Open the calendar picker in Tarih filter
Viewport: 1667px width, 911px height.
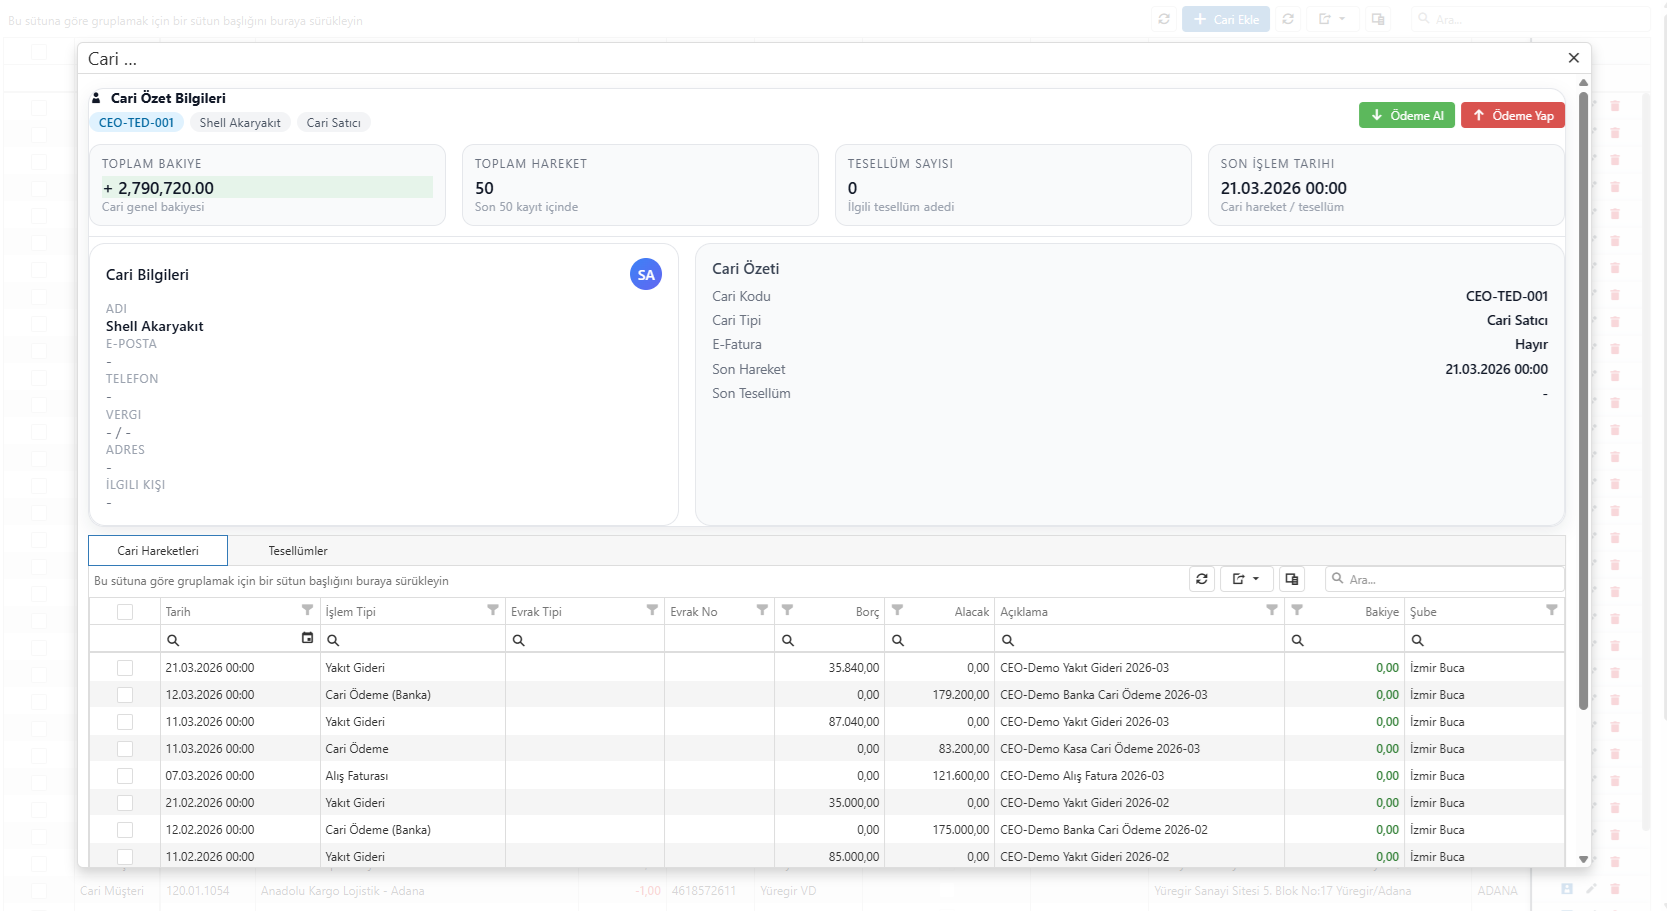pos(307,638)
